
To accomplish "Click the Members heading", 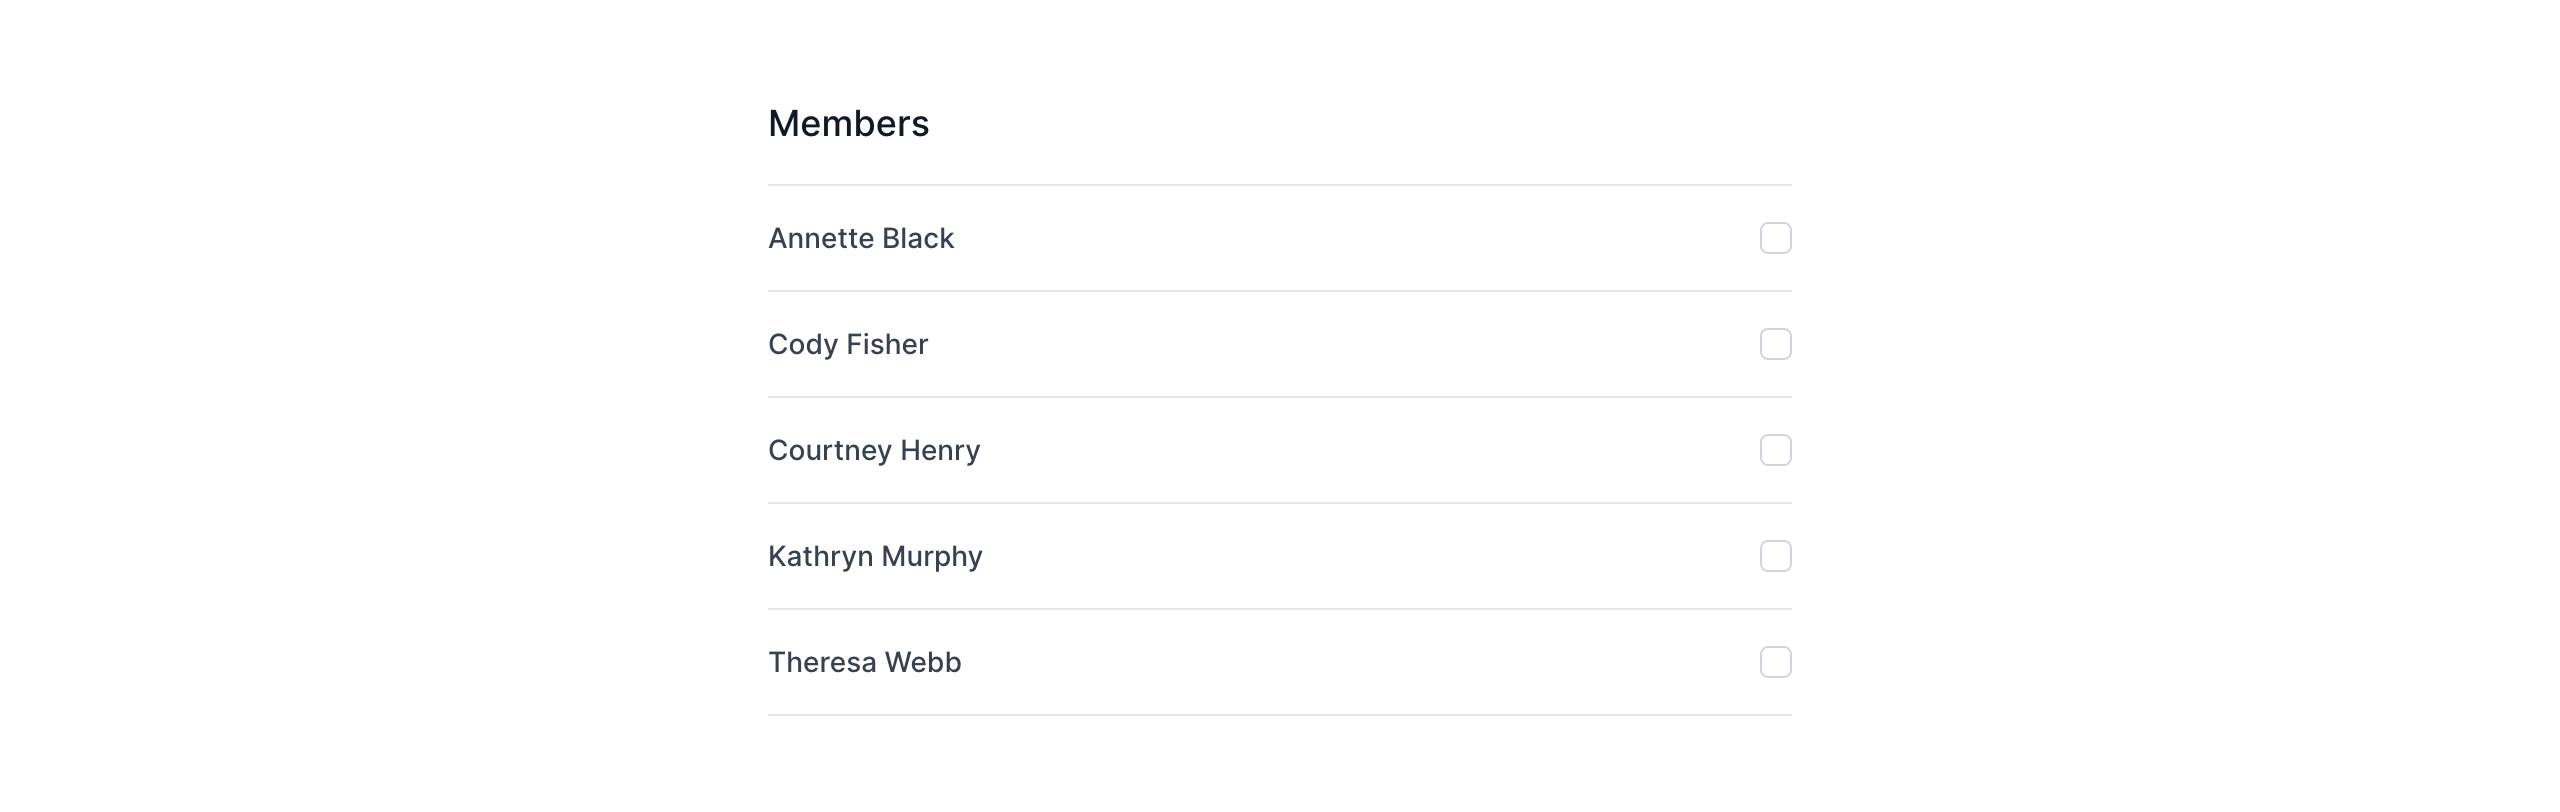I will point(848,124).
